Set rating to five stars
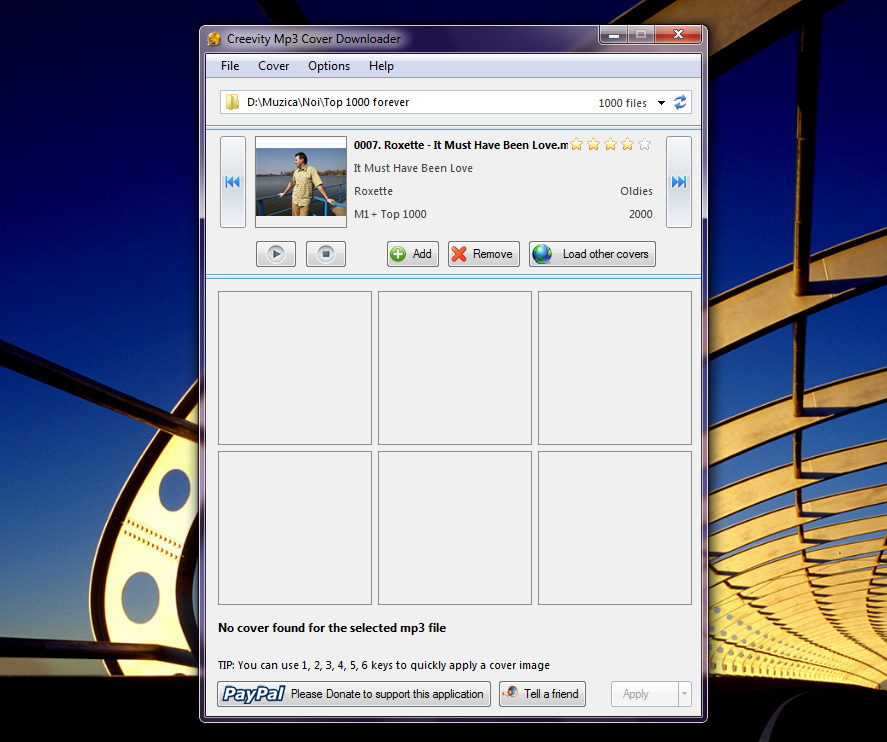 pyautogui.click(x=644, y=145)
